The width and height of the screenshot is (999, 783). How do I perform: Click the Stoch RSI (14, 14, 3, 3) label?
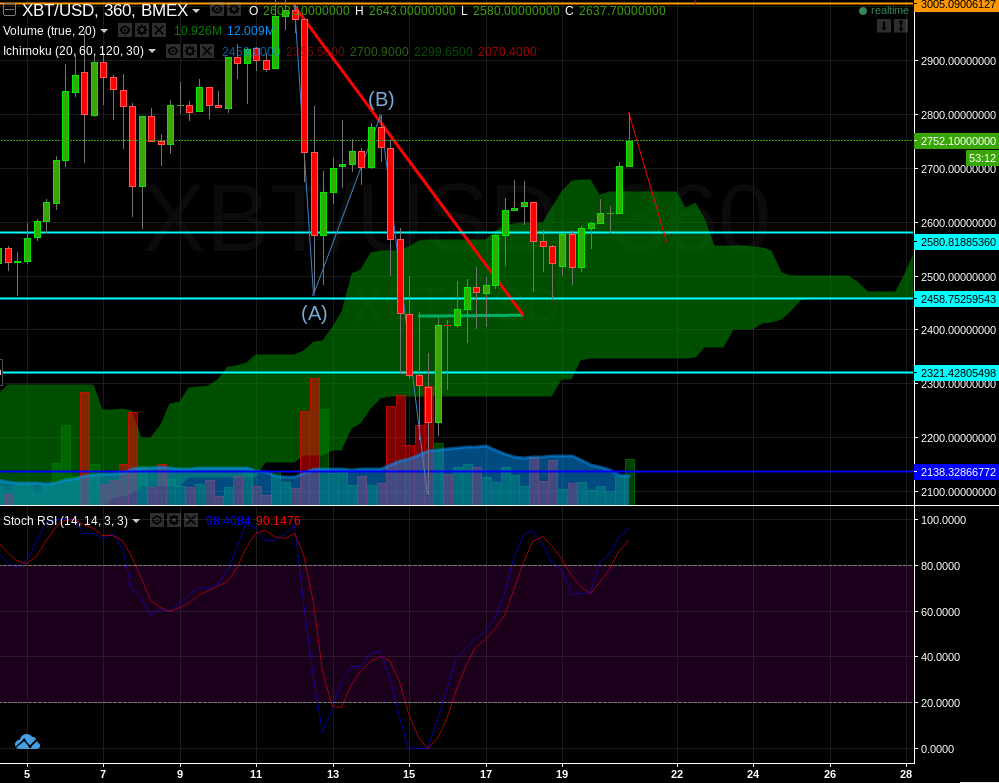[x=65, y=521]
